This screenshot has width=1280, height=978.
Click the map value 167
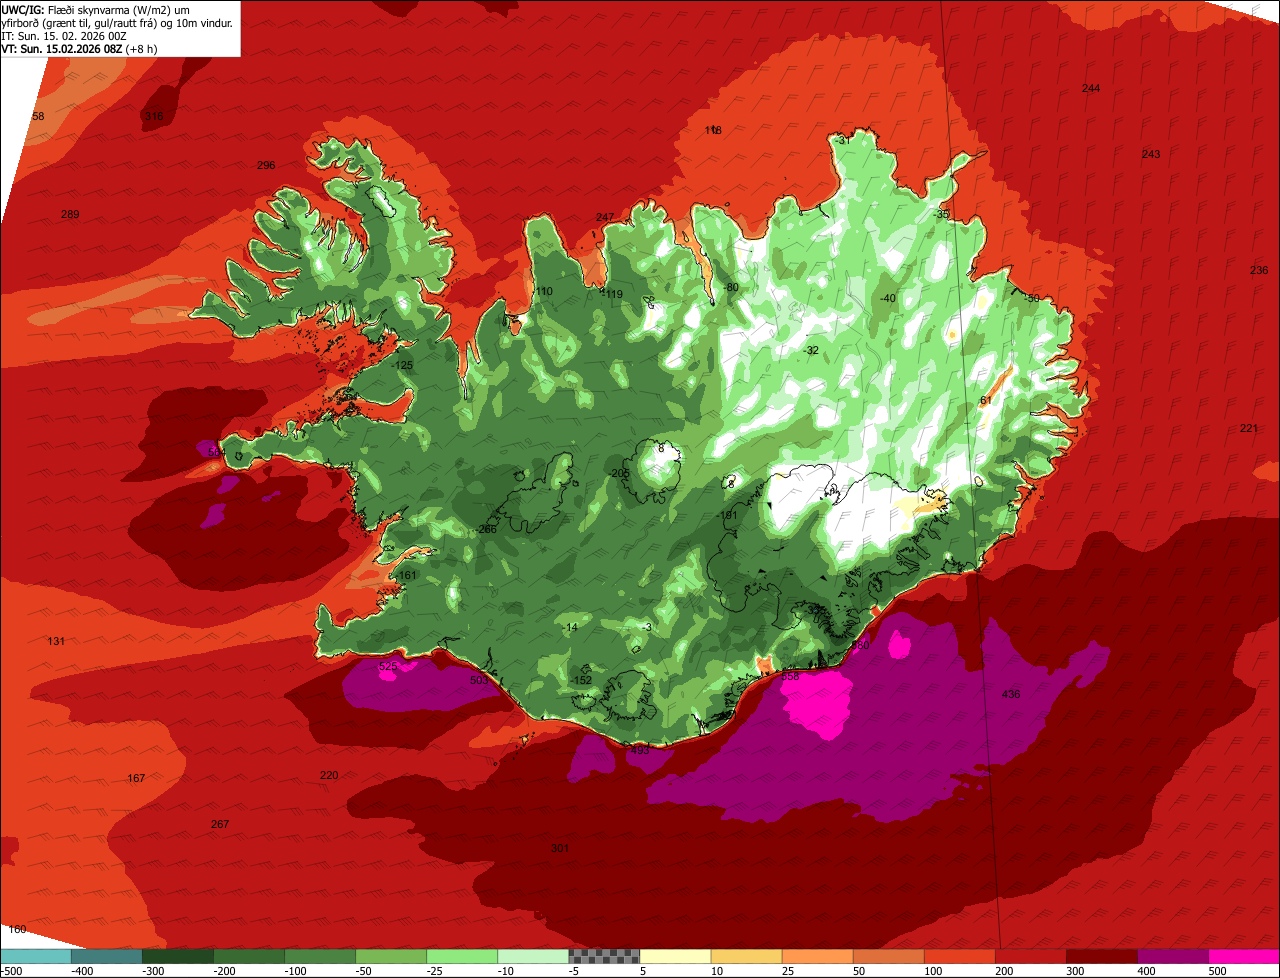click(x=136, y=778)
